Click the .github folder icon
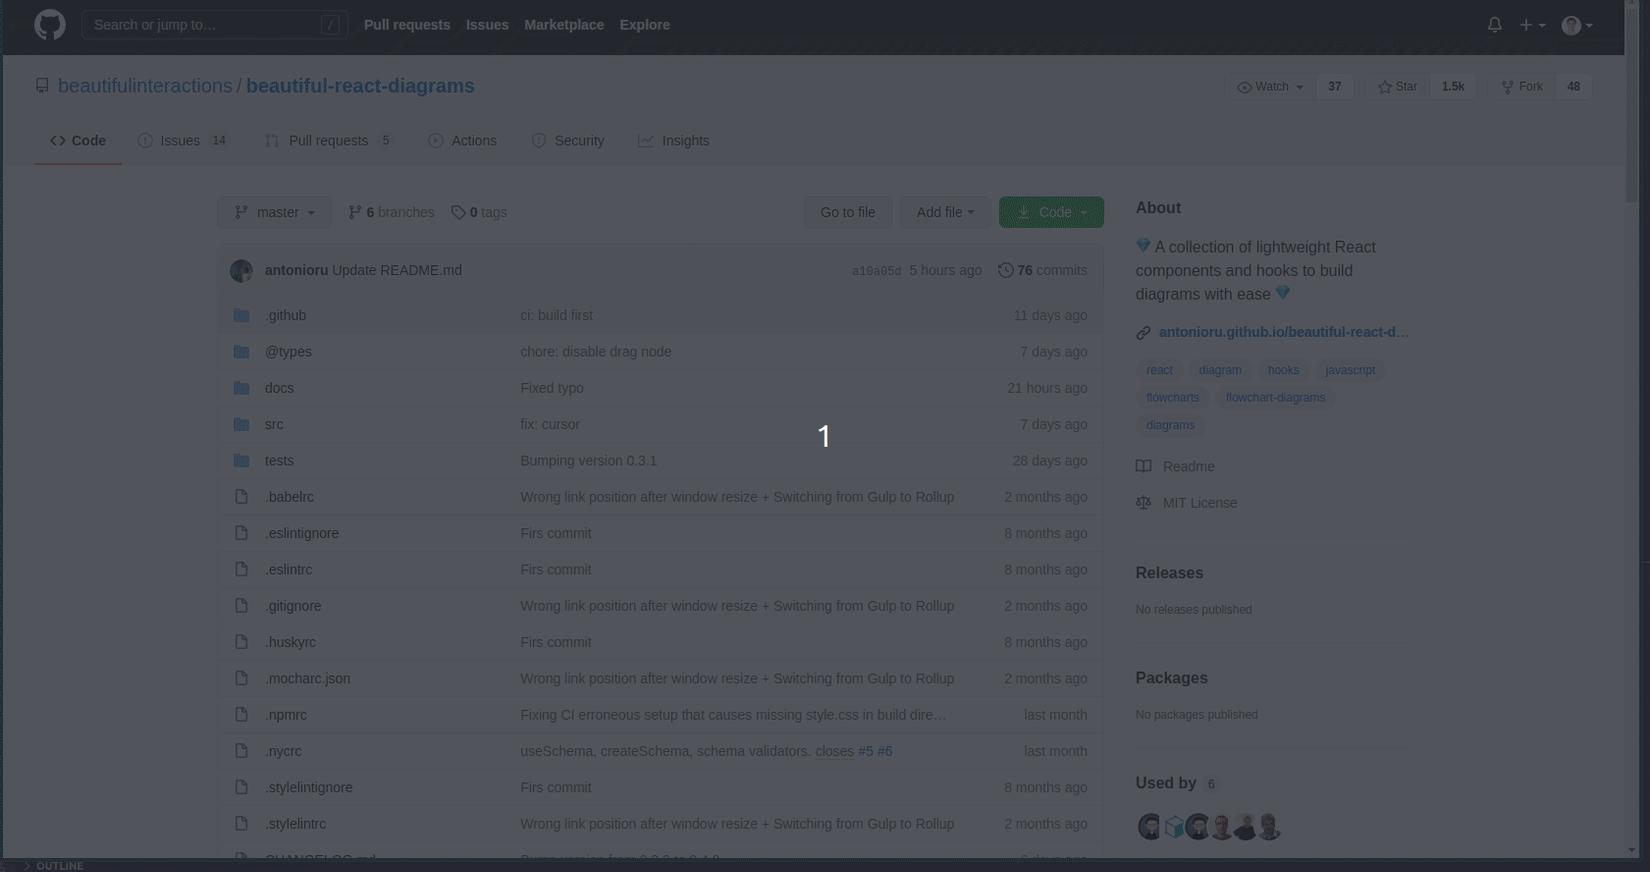This screenshot has width=1650, height=872. [241, 315]
